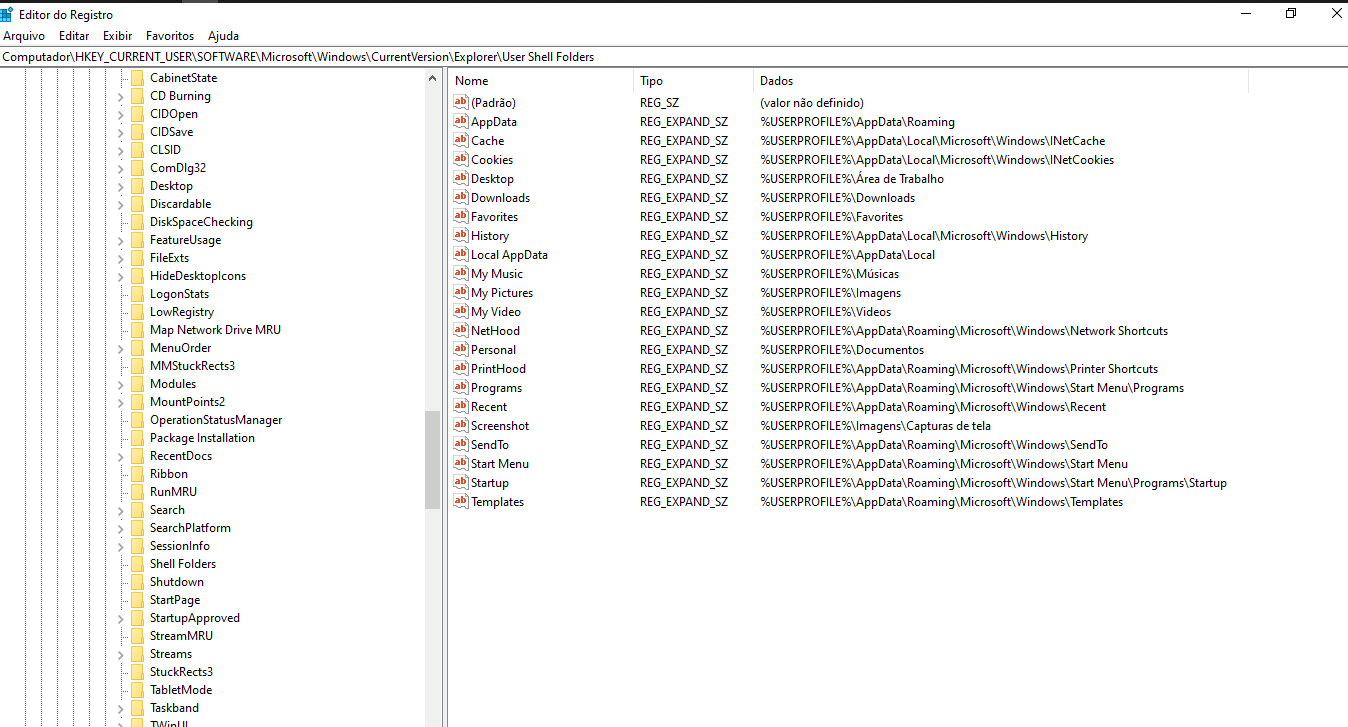The image size is (1348, 727).
Task: Click the Shell Folders folder icon
Action: [x=137, y=564]
